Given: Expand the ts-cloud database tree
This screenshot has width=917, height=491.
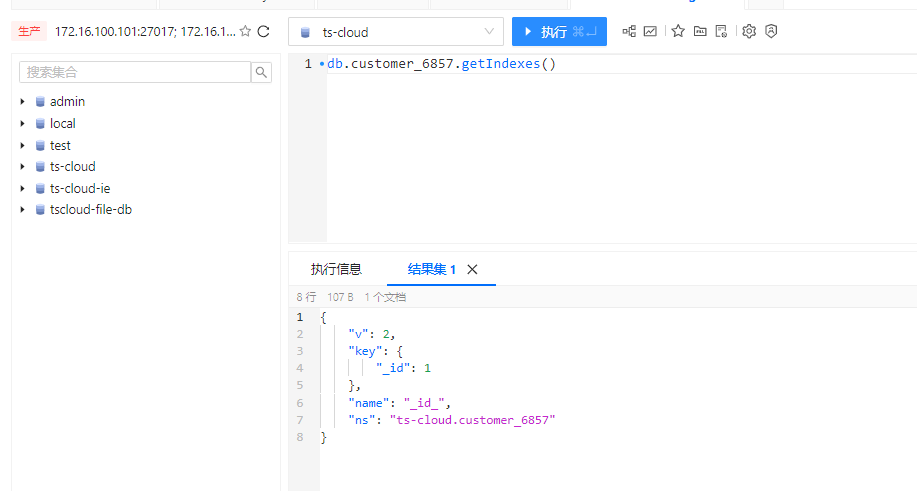Looking at the screenshot, I should [22, 167].
